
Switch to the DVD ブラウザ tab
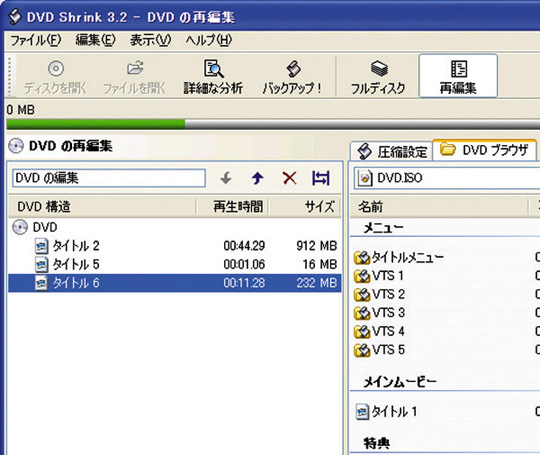point(485,150)
